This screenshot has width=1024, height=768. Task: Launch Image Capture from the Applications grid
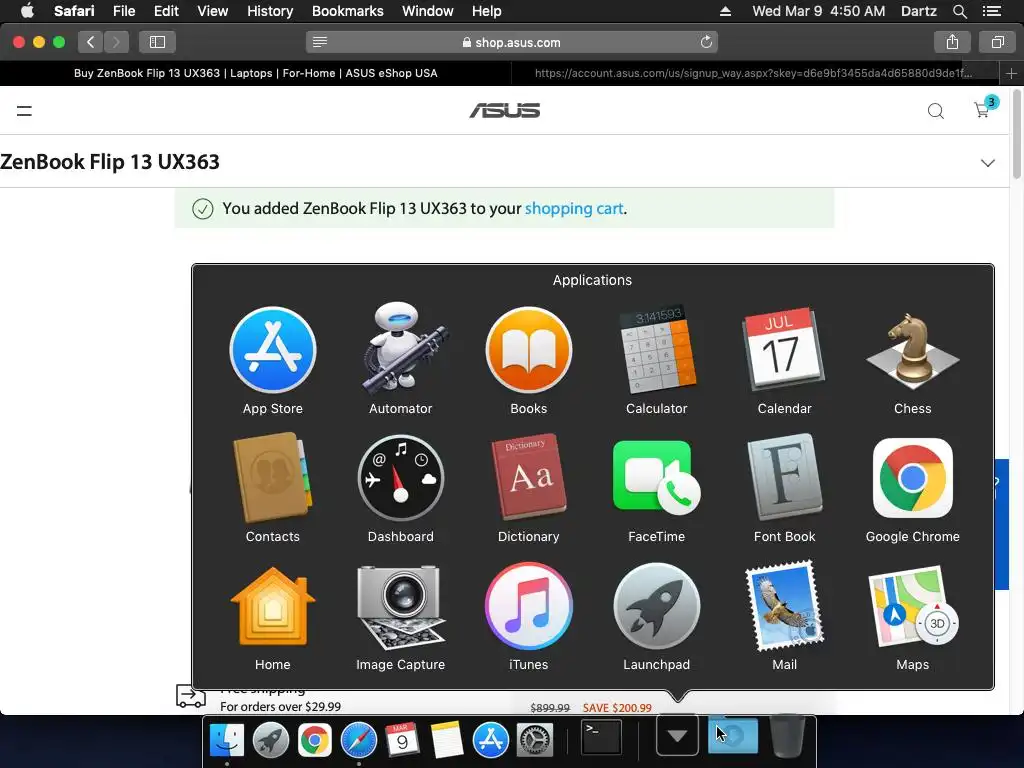click(400, 606)
